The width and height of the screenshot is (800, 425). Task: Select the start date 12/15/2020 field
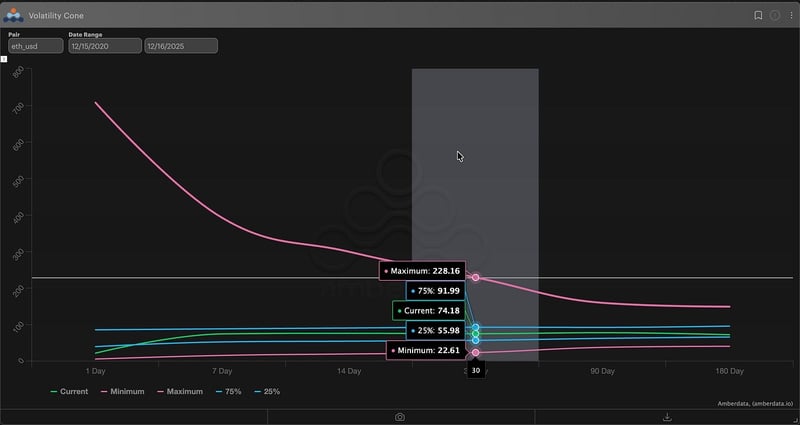(105, 46)
